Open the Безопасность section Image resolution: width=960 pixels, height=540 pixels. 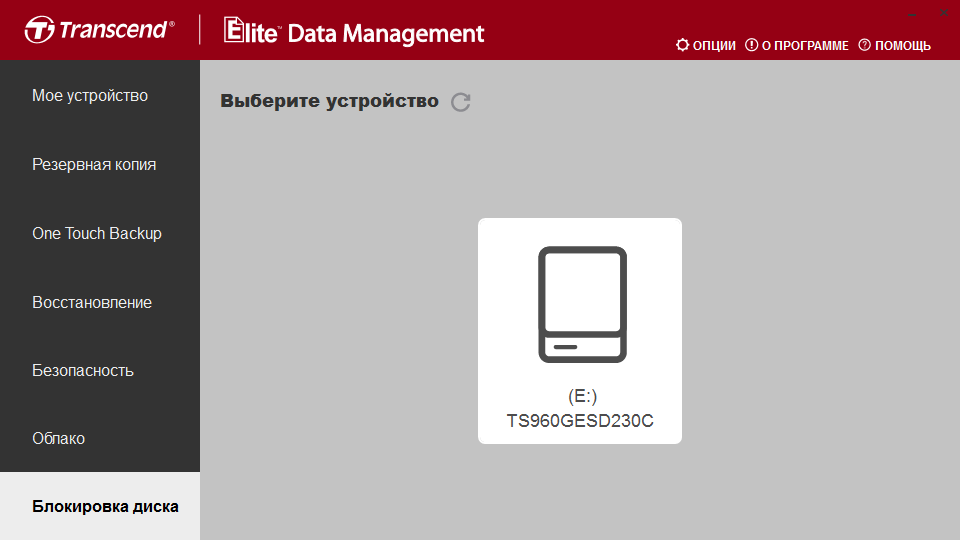click(x=100, y=370)
